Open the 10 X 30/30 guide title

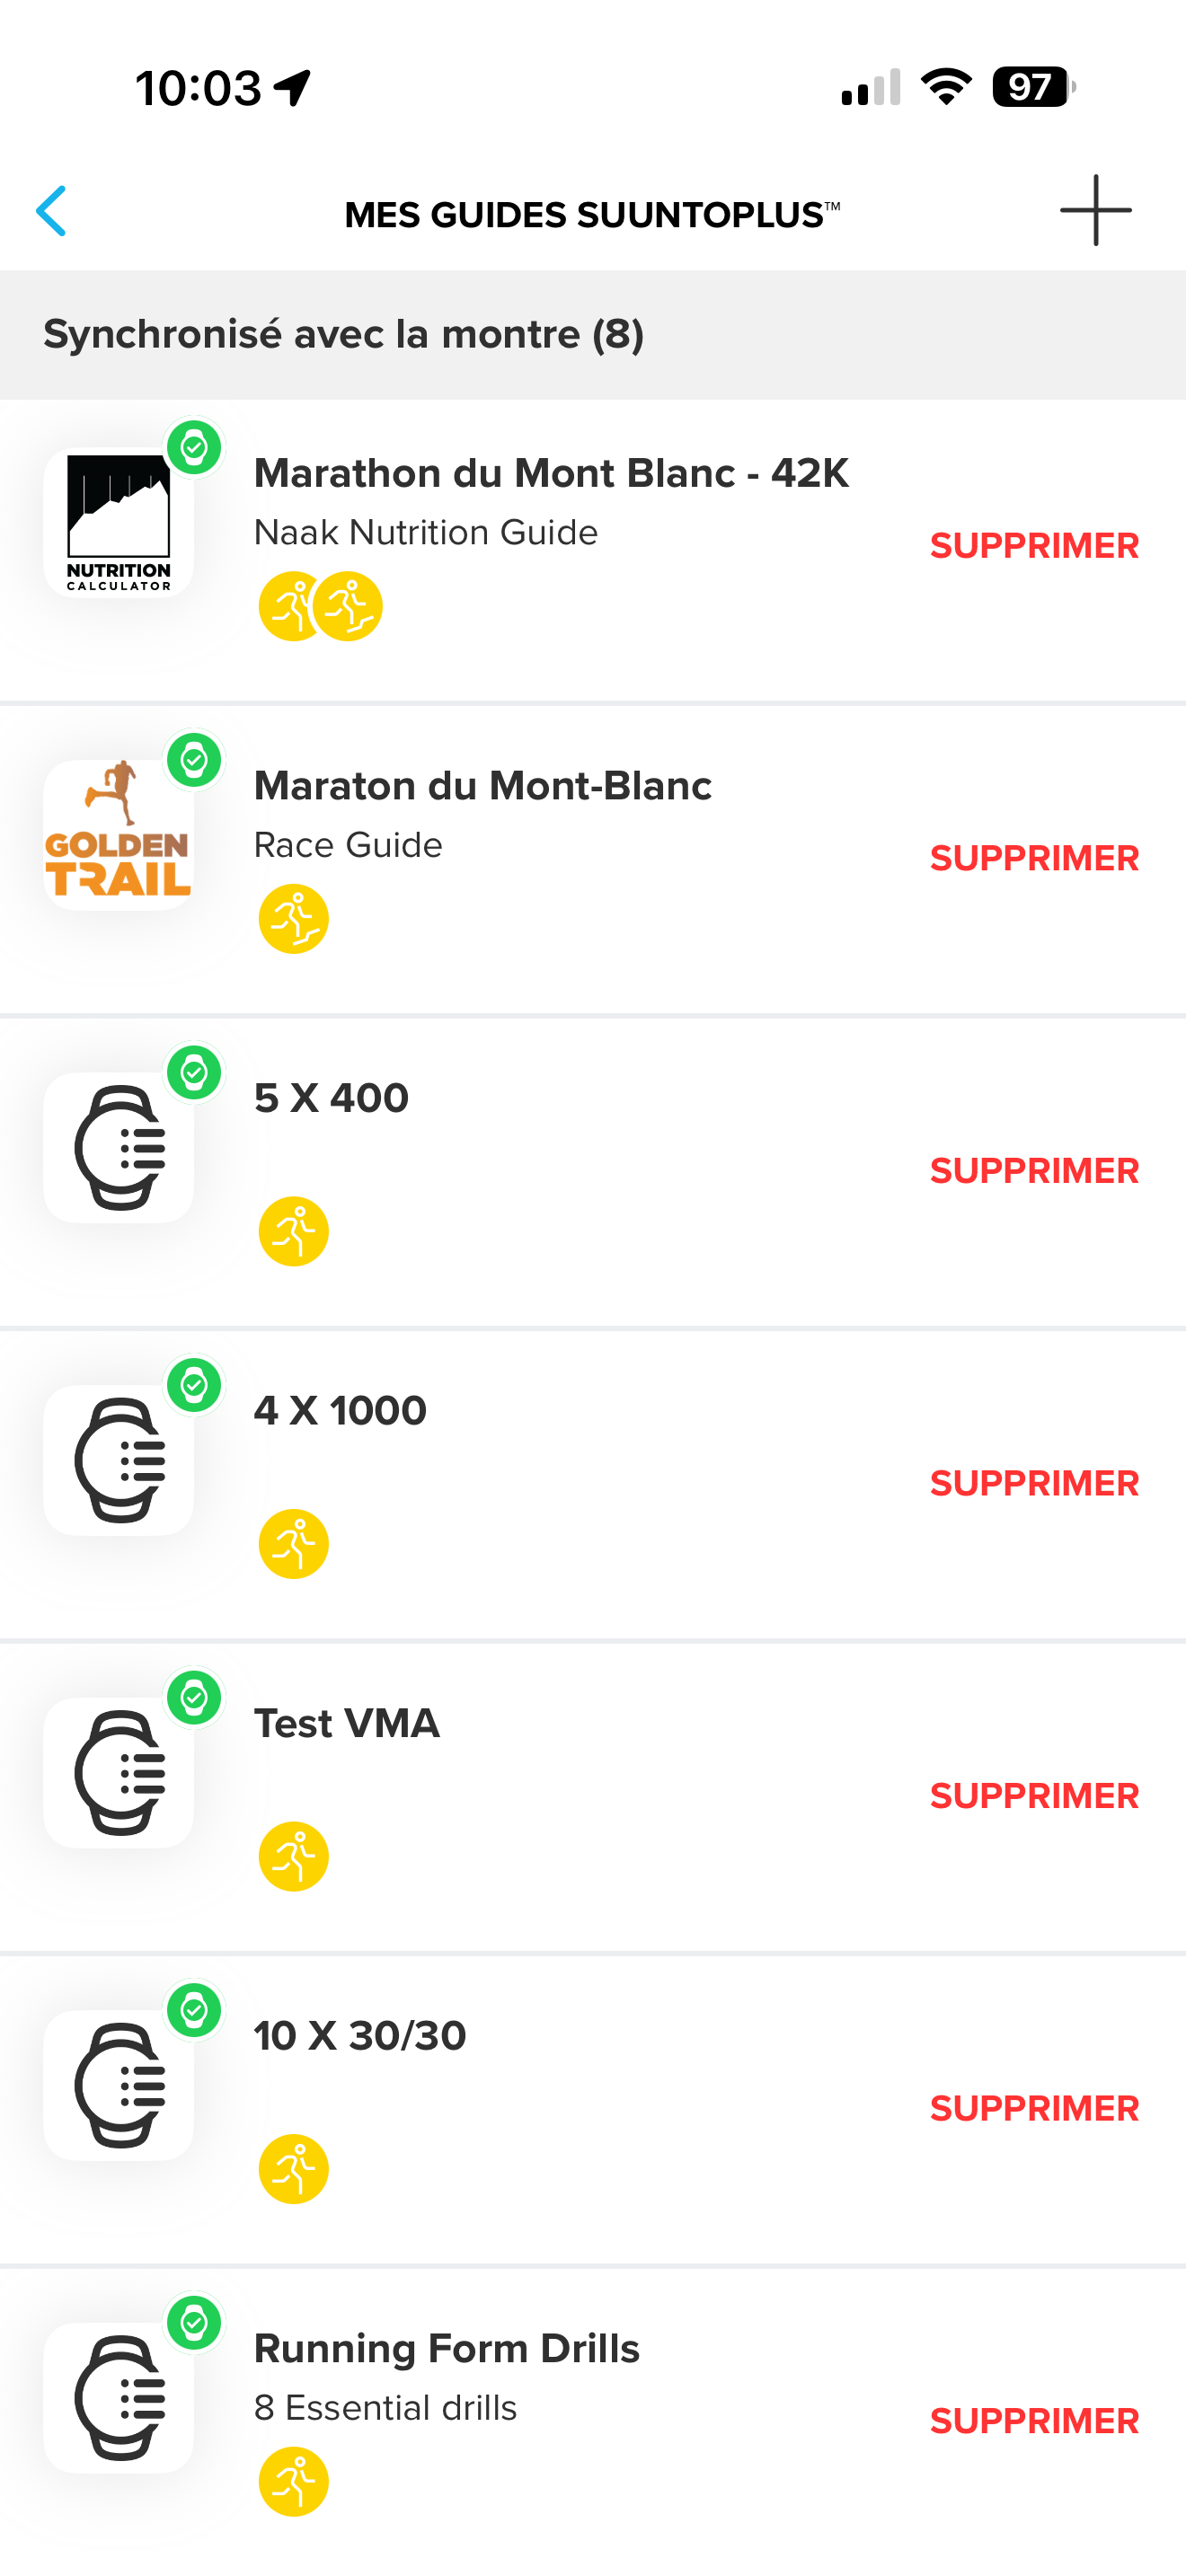pyautogui.click(x=360, y=2035)
